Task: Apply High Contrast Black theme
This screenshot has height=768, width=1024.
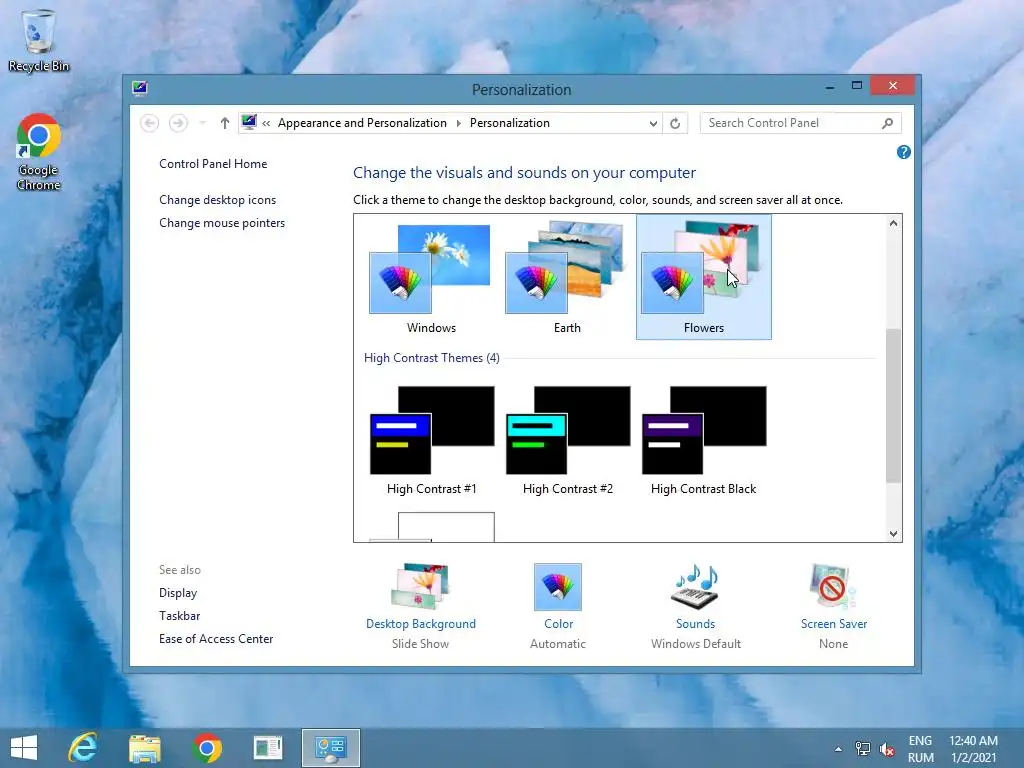Action: coord(703,440)
